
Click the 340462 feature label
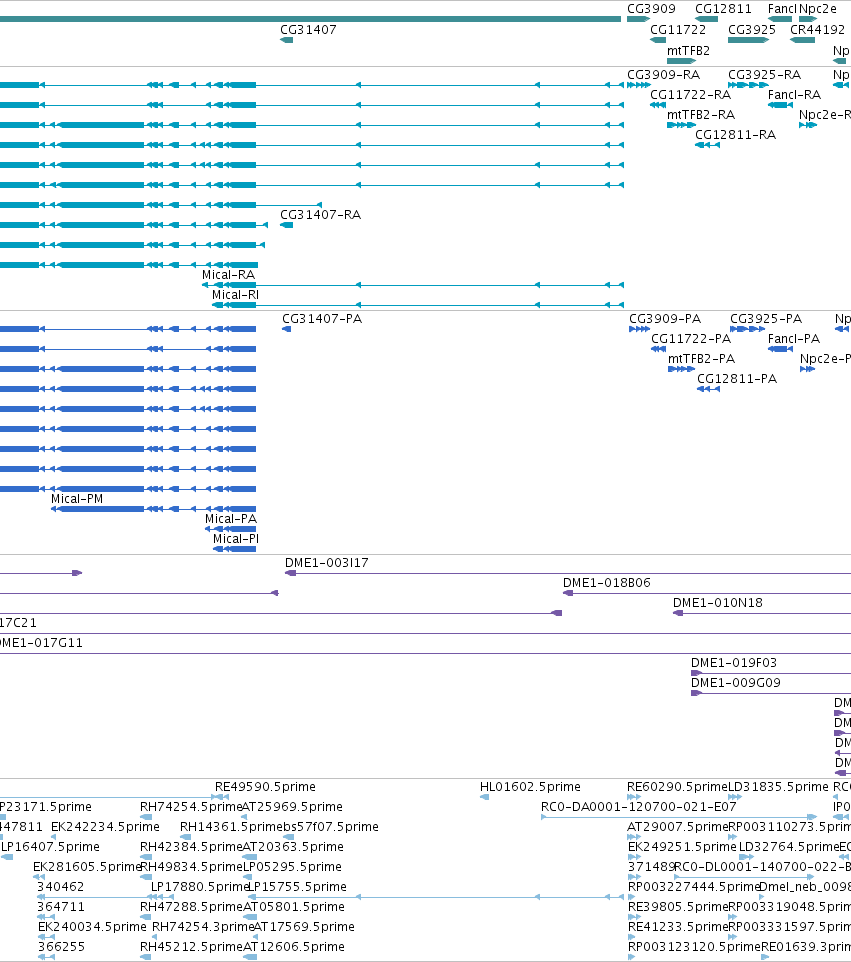click(x=60, y=887)
